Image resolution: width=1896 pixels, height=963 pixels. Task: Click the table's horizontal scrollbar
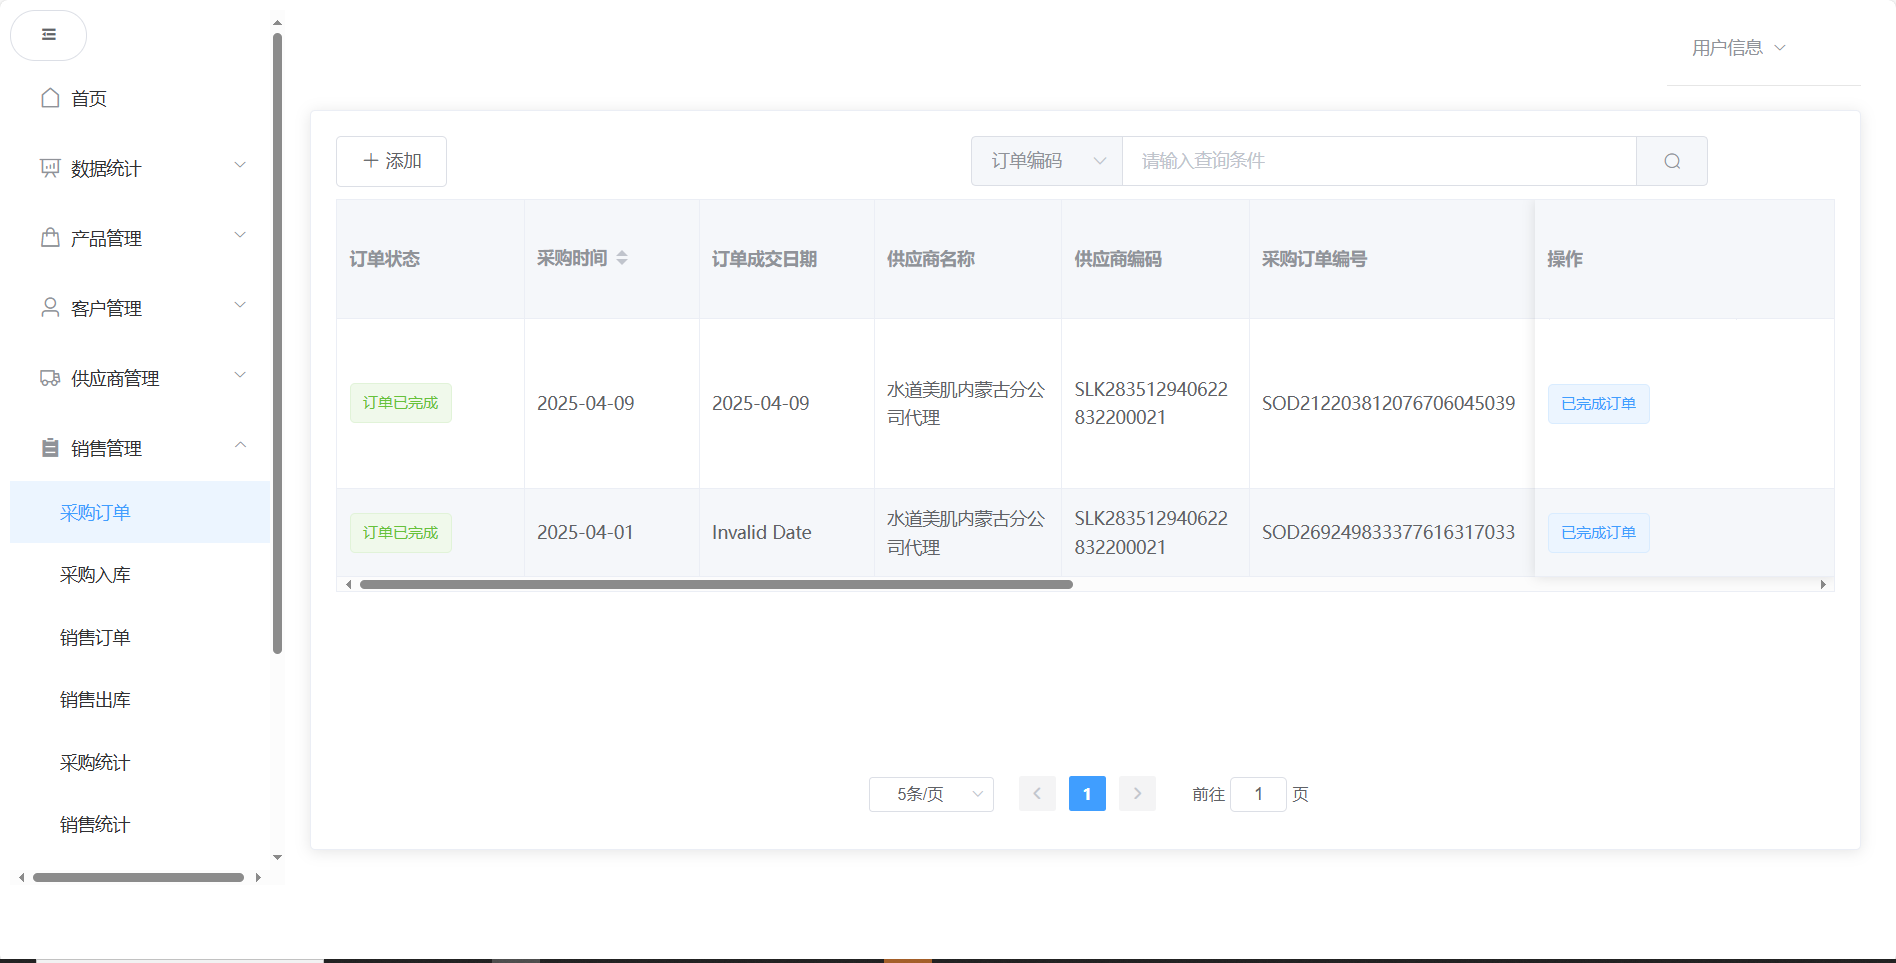715,585
